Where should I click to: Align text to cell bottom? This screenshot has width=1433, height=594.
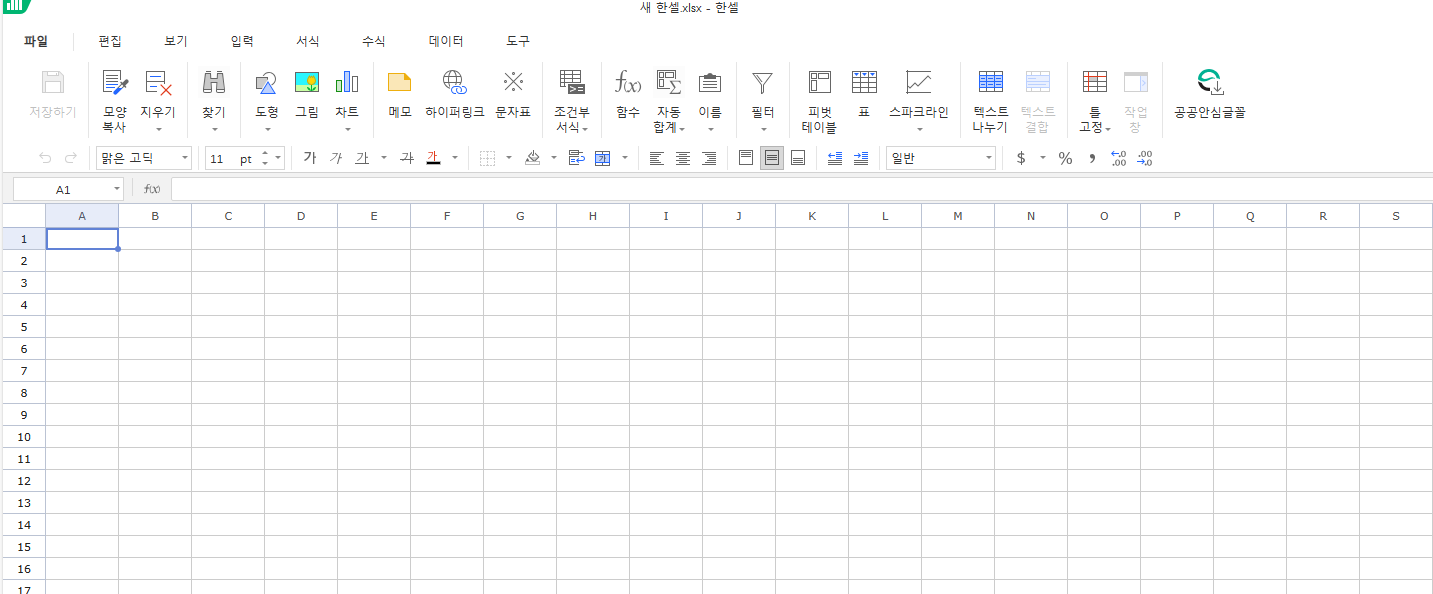click(798, 158)
